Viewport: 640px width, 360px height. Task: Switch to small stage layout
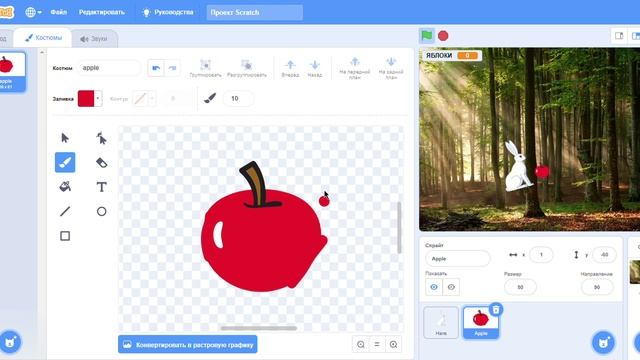(619, 36)
